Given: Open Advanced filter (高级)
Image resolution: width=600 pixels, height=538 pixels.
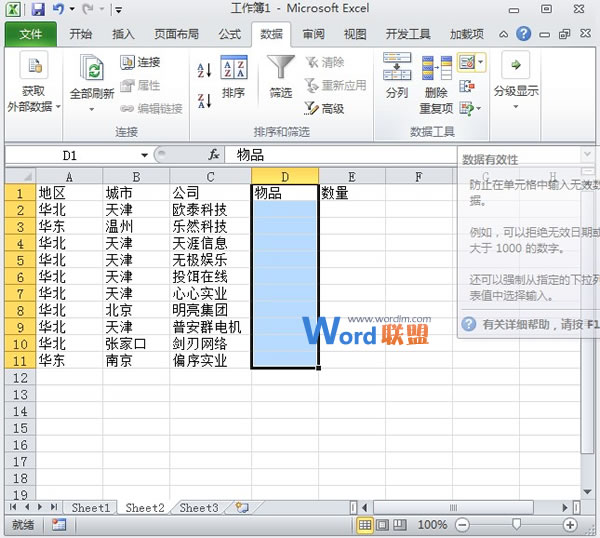Looking at the screenshot, I should pyautogui.click(x=324, y=109).
